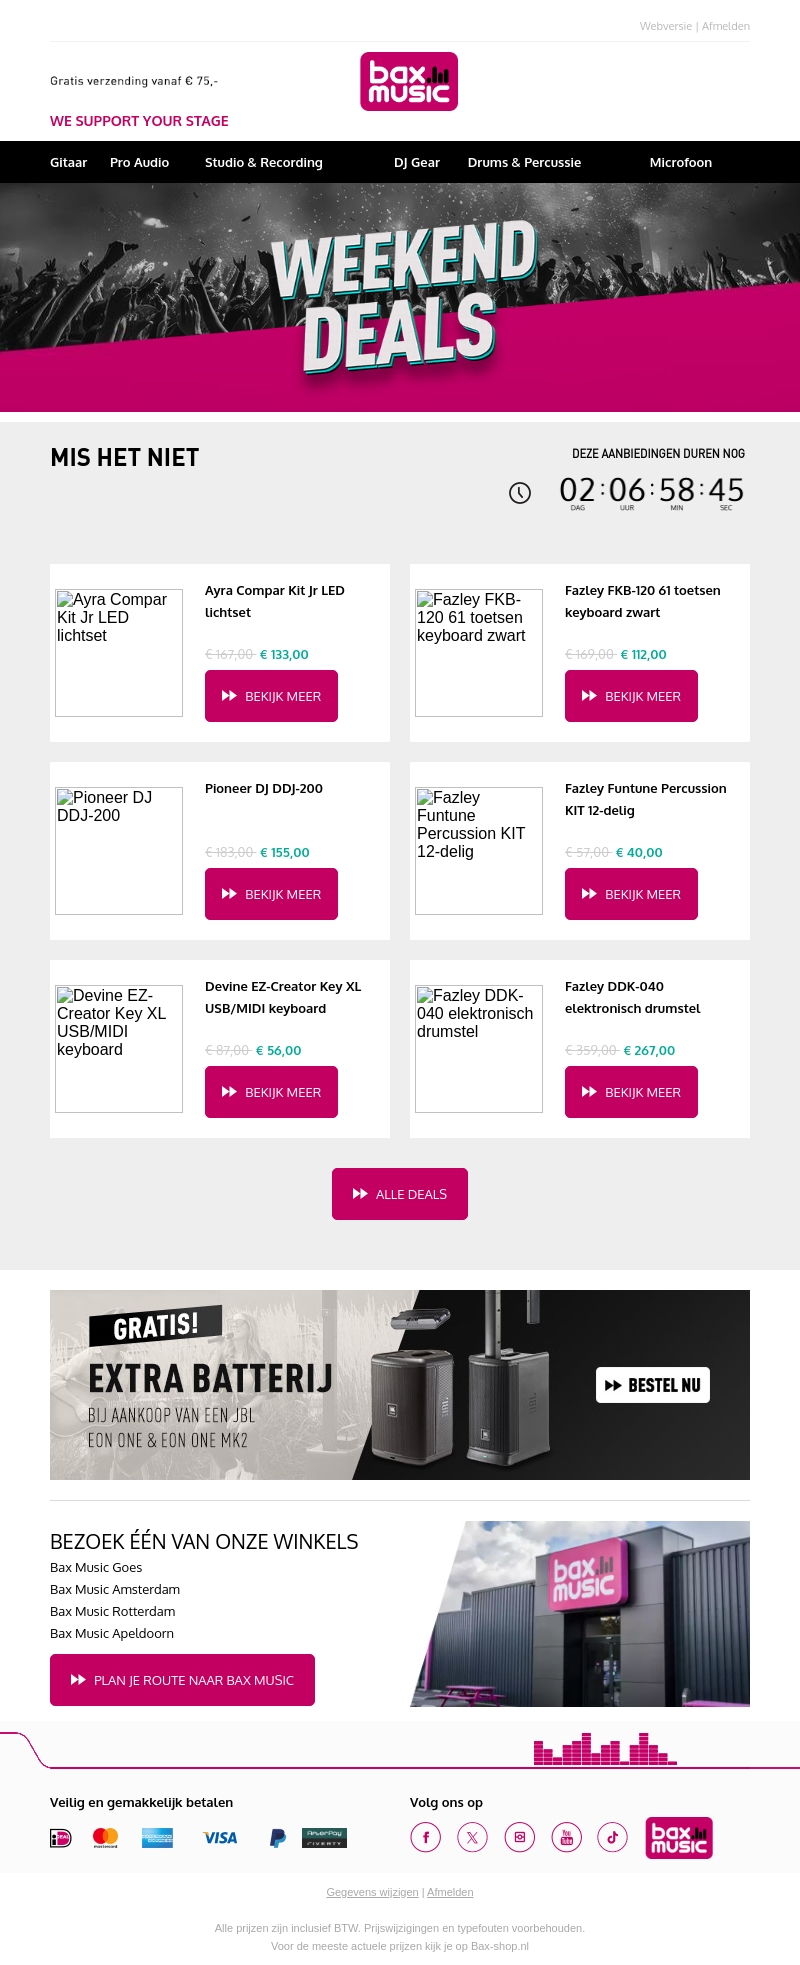This screenshot has height=1965, width=800.
Task: Open the Fazley DDK-040 product image
Action: tap(479, 1049)
